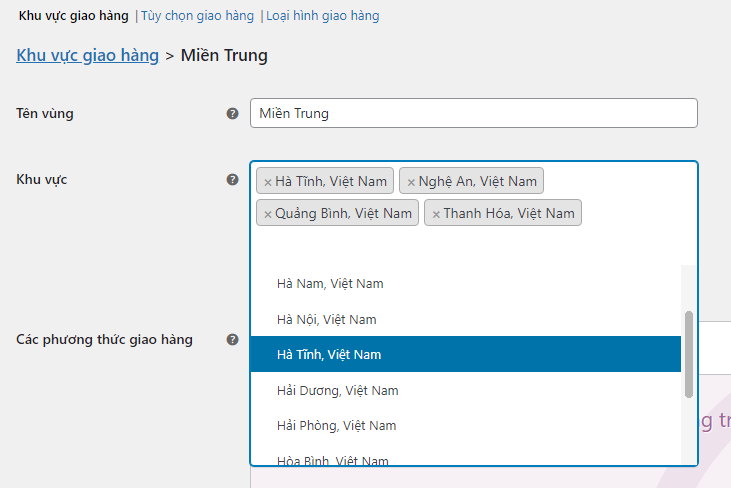
Task: Select Hải Dương, Việt Nam from dropdown
Action: pos(337,391)
